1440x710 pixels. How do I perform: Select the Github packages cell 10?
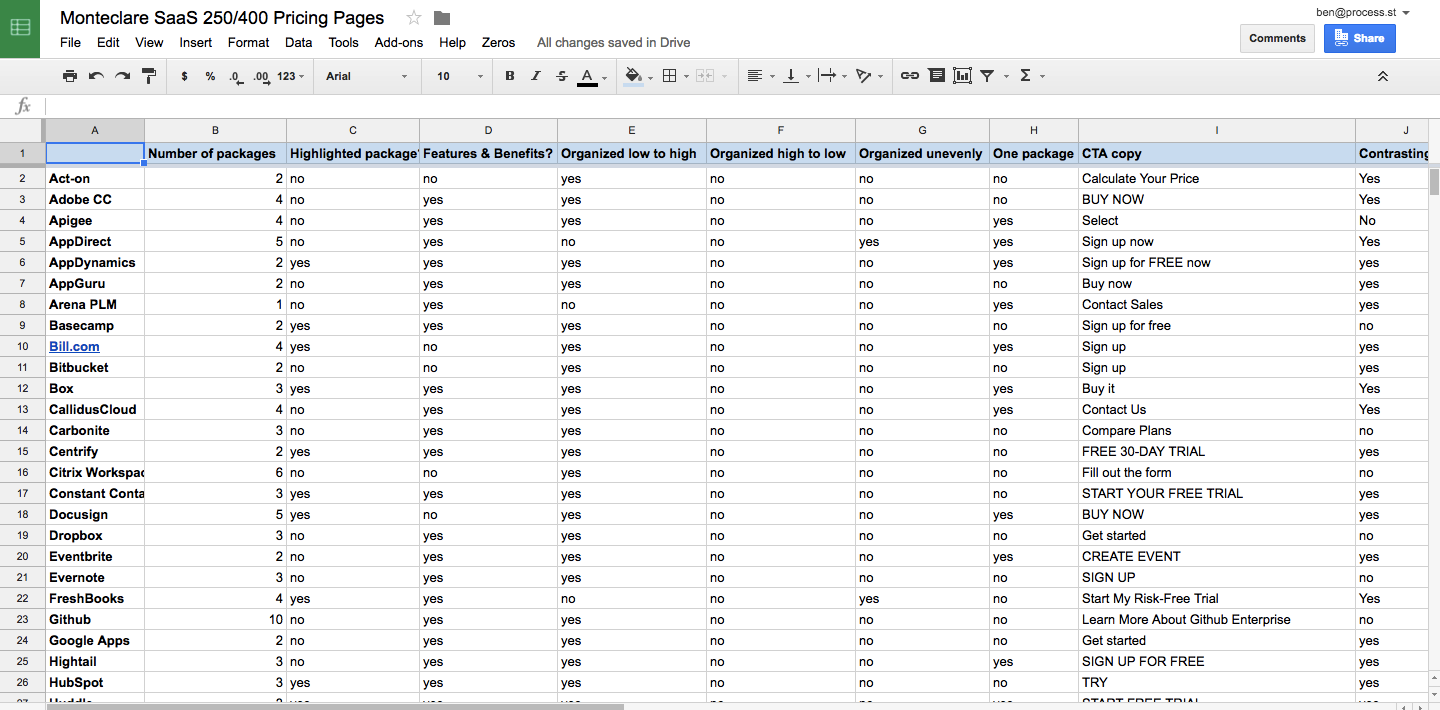(215, 620)
